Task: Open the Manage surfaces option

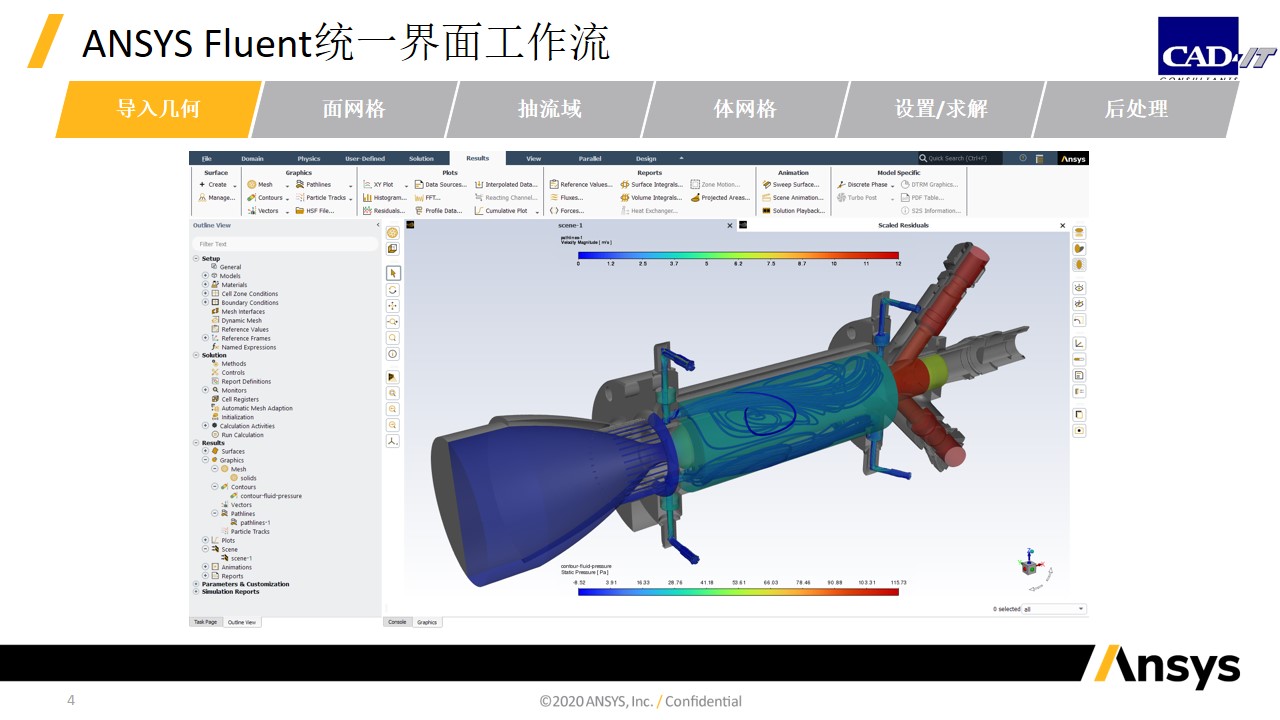Action: 217,198
